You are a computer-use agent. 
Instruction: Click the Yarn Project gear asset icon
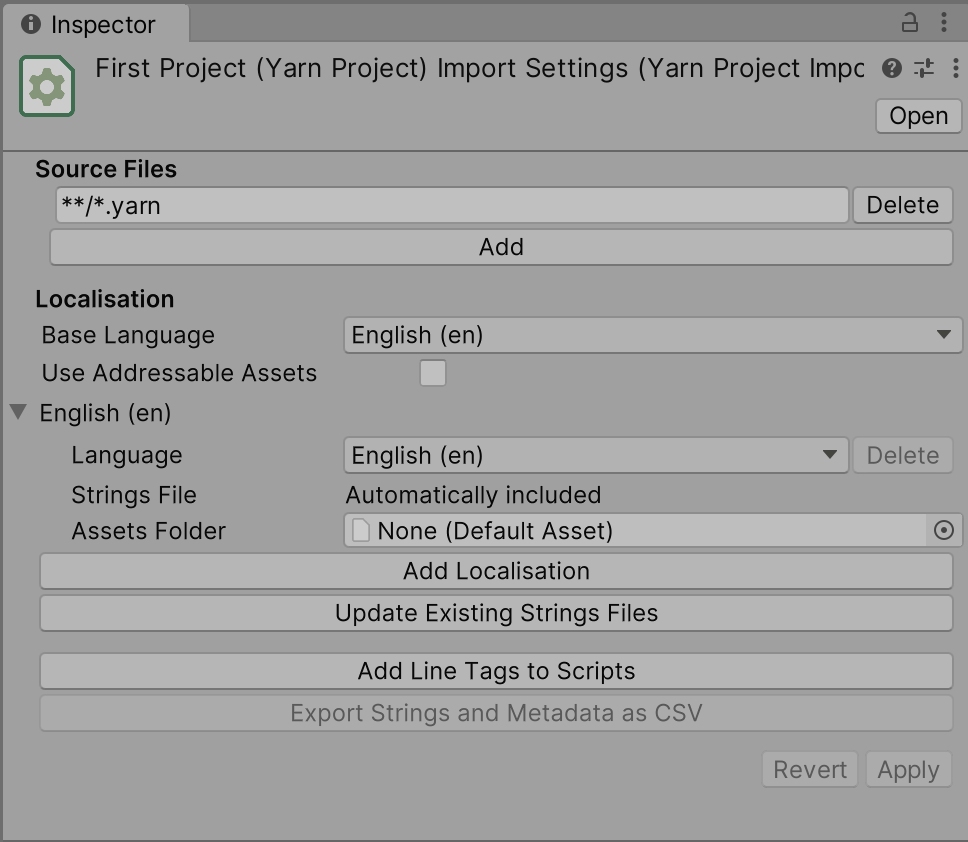(47, 87)
